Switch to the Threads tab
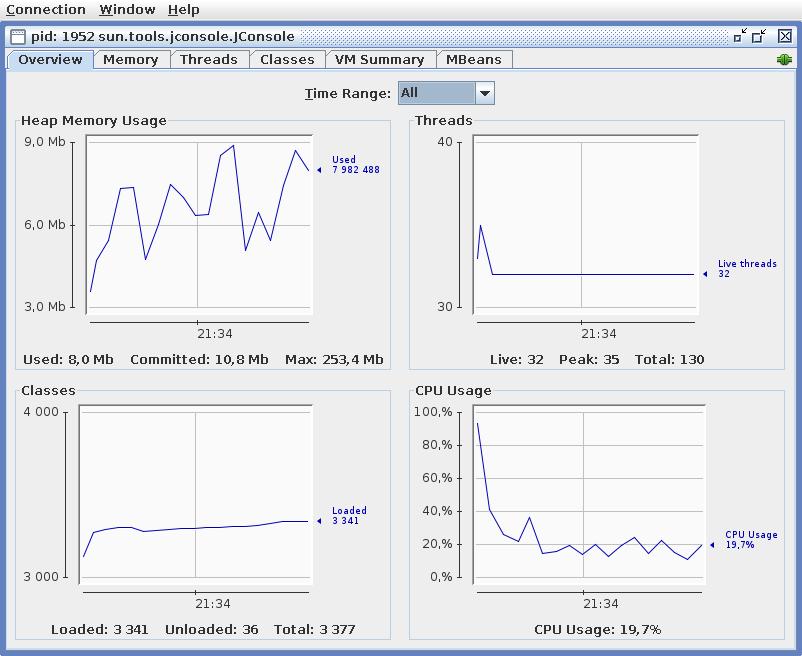 [x=209, y=59]
